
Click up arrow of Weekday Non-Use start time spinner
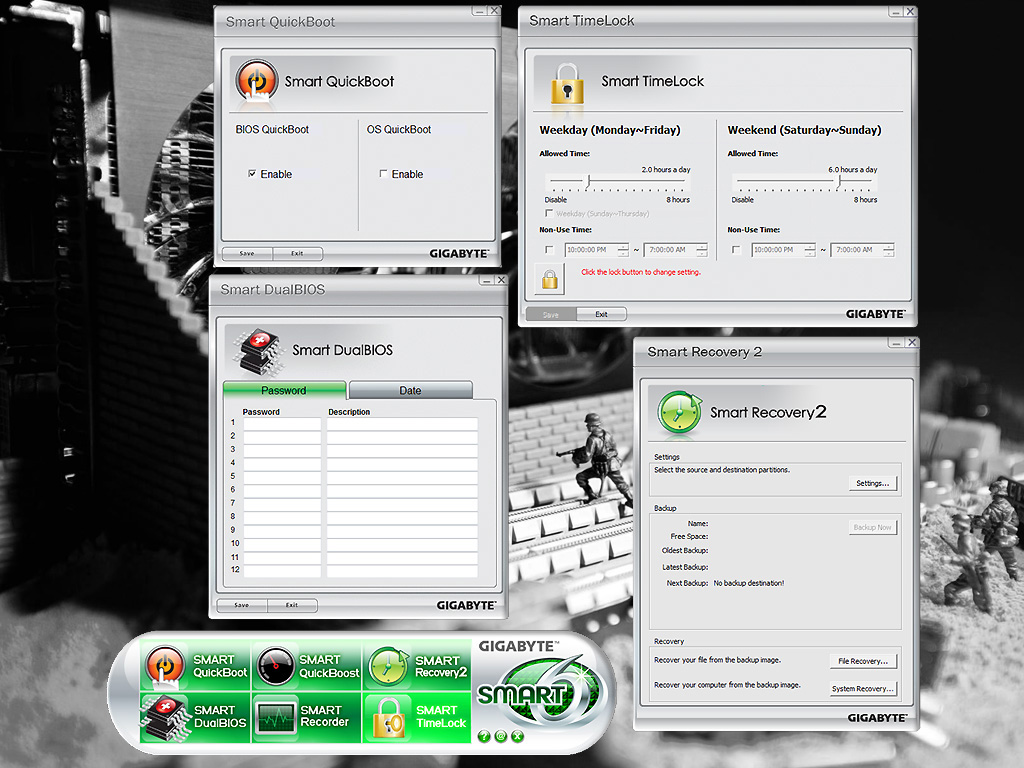click(623, 247)
